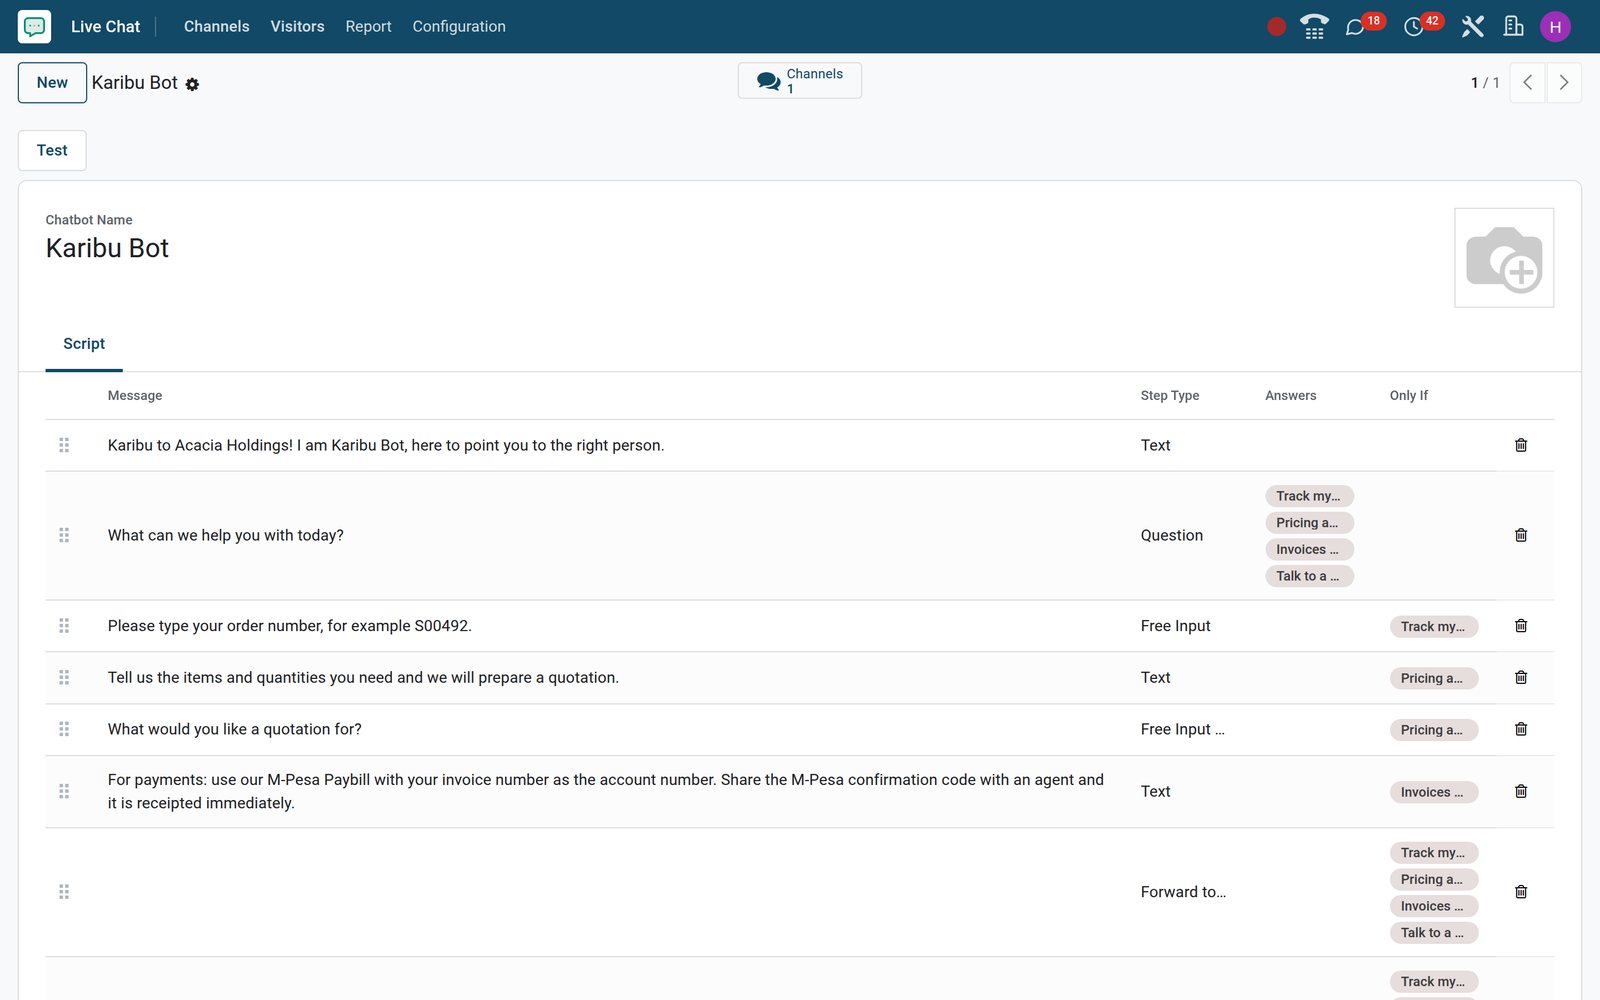The image size is (1600, 1000).
Task: Click the 'Track my...' Only If tag in order number row
Action: coord(1433,627)
